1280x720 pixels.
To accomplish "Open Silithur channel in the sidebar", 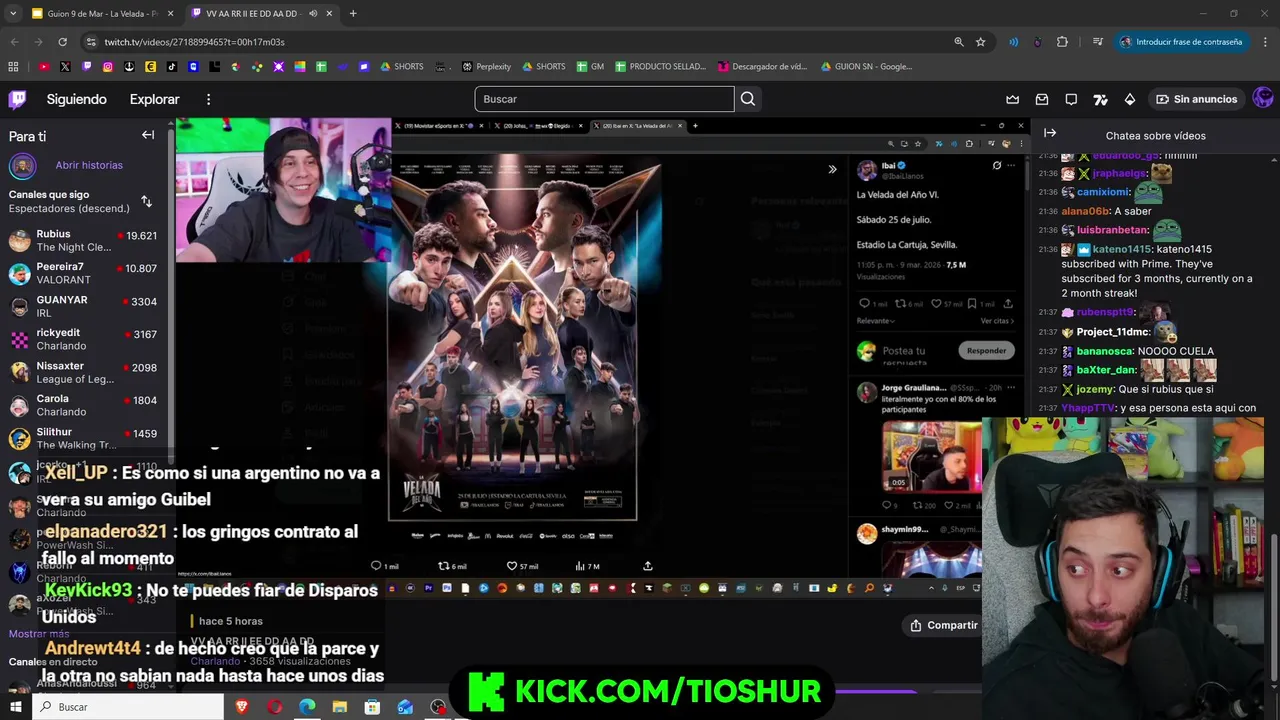I will coord(83,438).
